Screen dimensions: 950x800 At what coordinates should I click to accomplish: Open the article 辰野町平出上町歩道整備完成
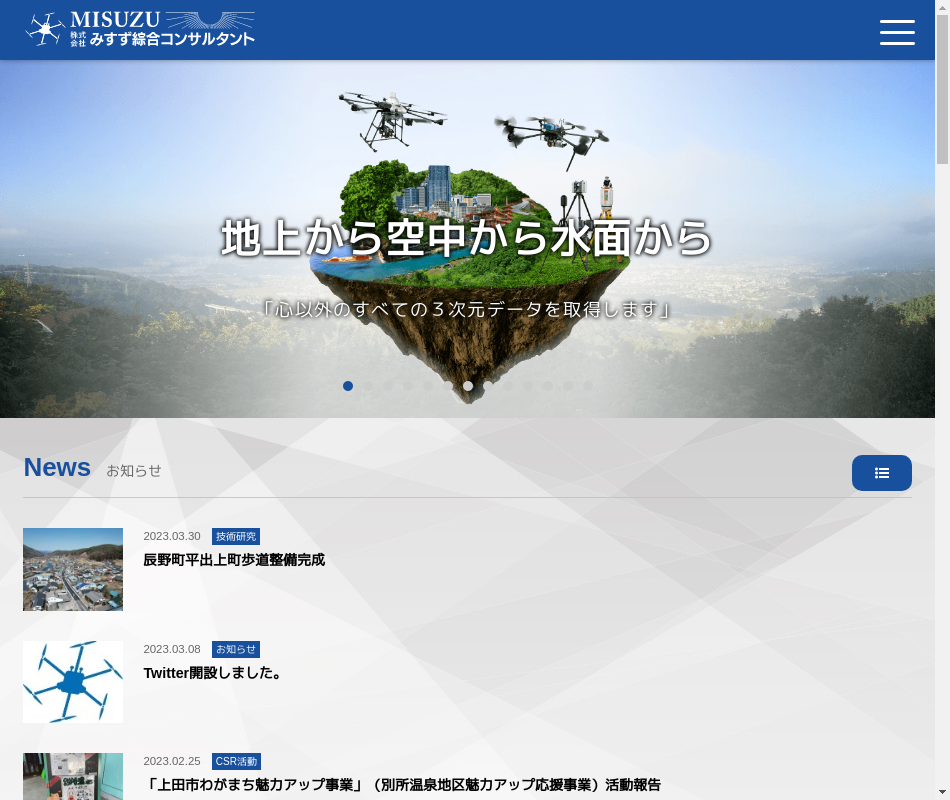click(x=234, y=560)
